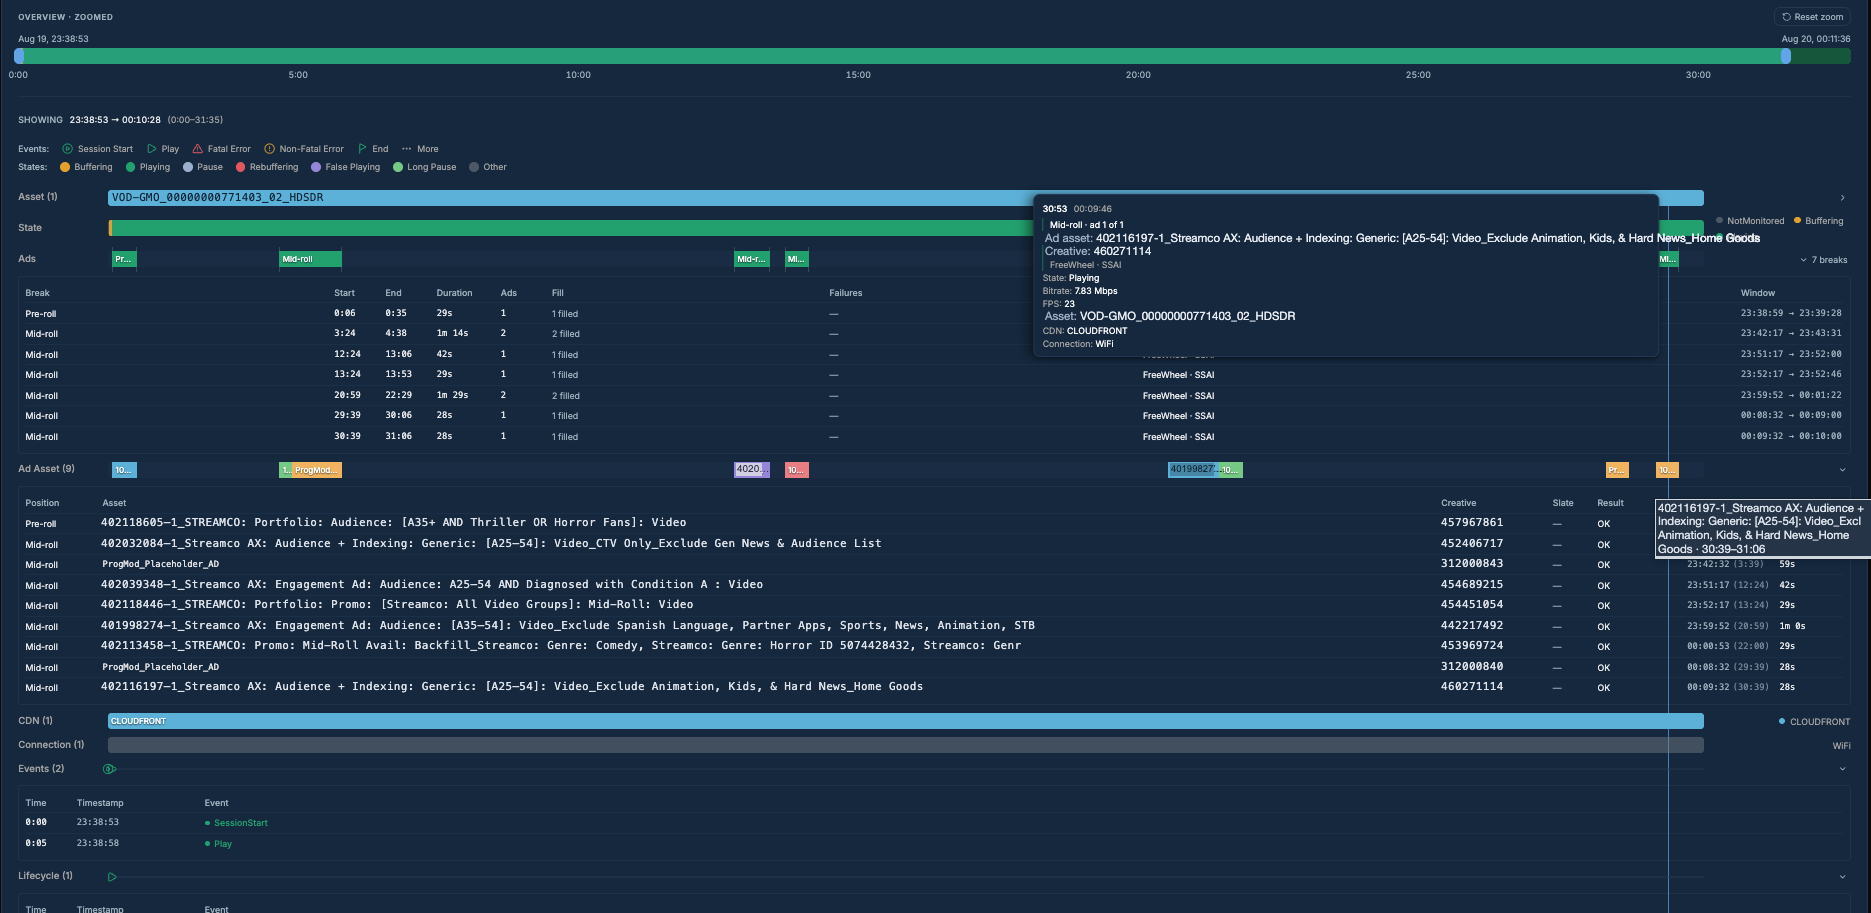Toggle the Fatal Error event filter
The width and height of the screenshot is (1871, 913).
point(222,149)
